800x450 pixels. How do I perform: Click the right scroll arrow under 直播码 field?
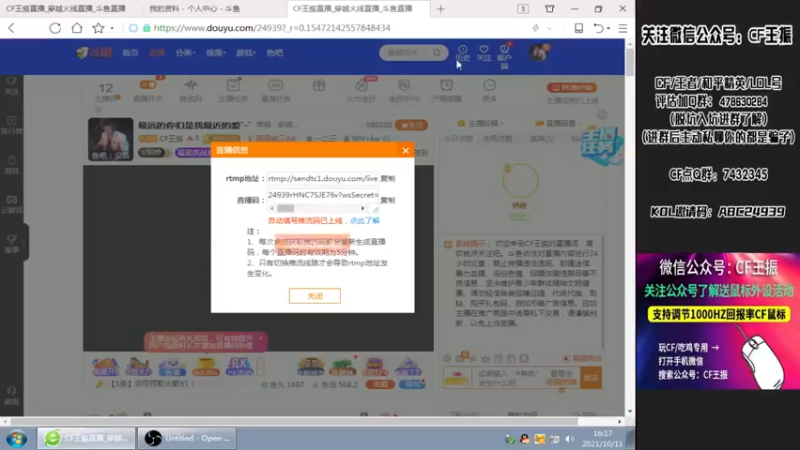pyautogui.click(x=362, y=208)
